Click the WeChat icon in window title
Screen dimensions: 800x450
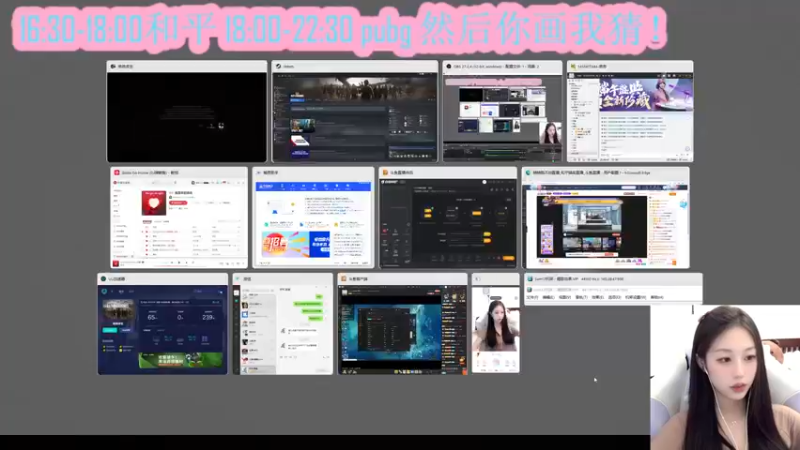(x=238, y=279)
